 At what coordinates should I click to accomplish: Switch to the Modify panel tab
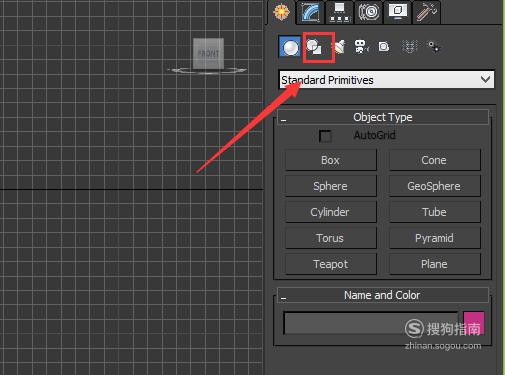[310, 12]
